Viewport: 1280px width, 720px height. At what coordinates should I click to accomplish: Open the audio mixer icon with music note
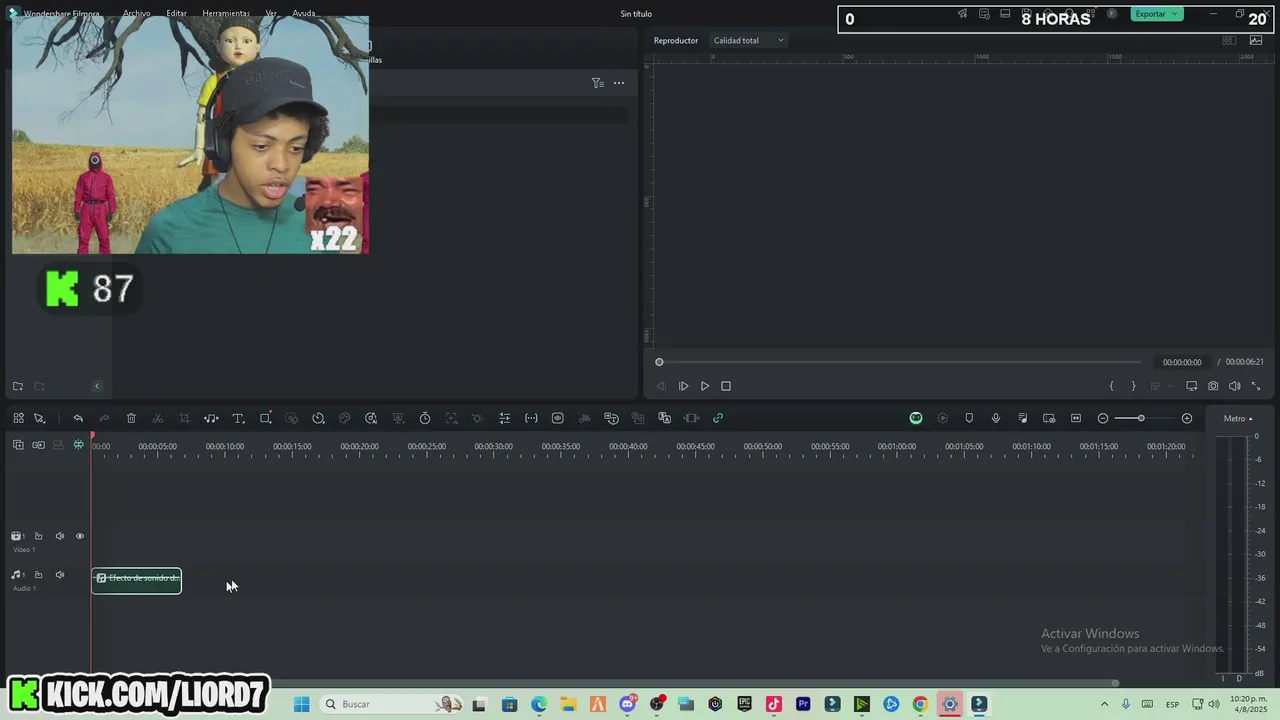tap(1022, 418)
